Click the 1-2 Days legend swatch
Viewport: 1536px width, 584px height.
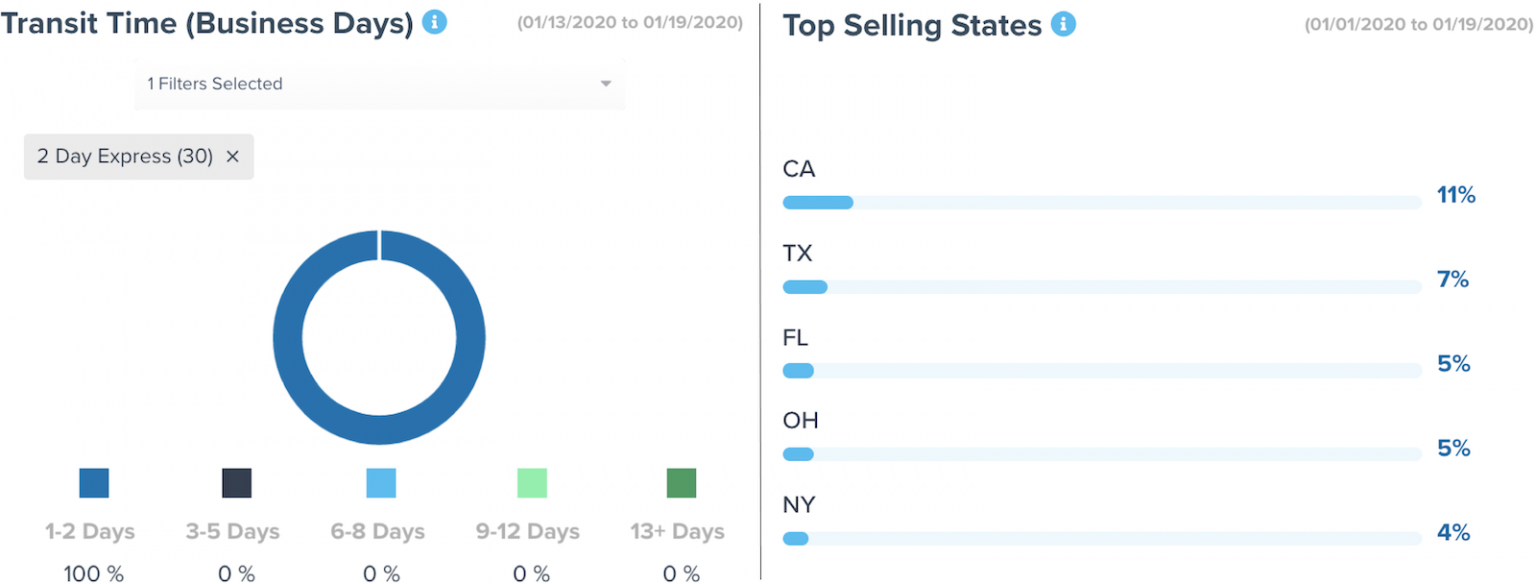coord(94,483)
